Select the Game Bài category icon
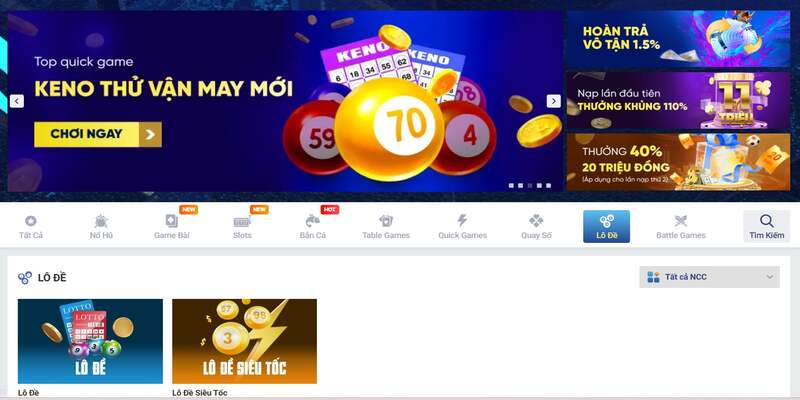This screenshot has width=800, height=400. (x=171, y=221)
